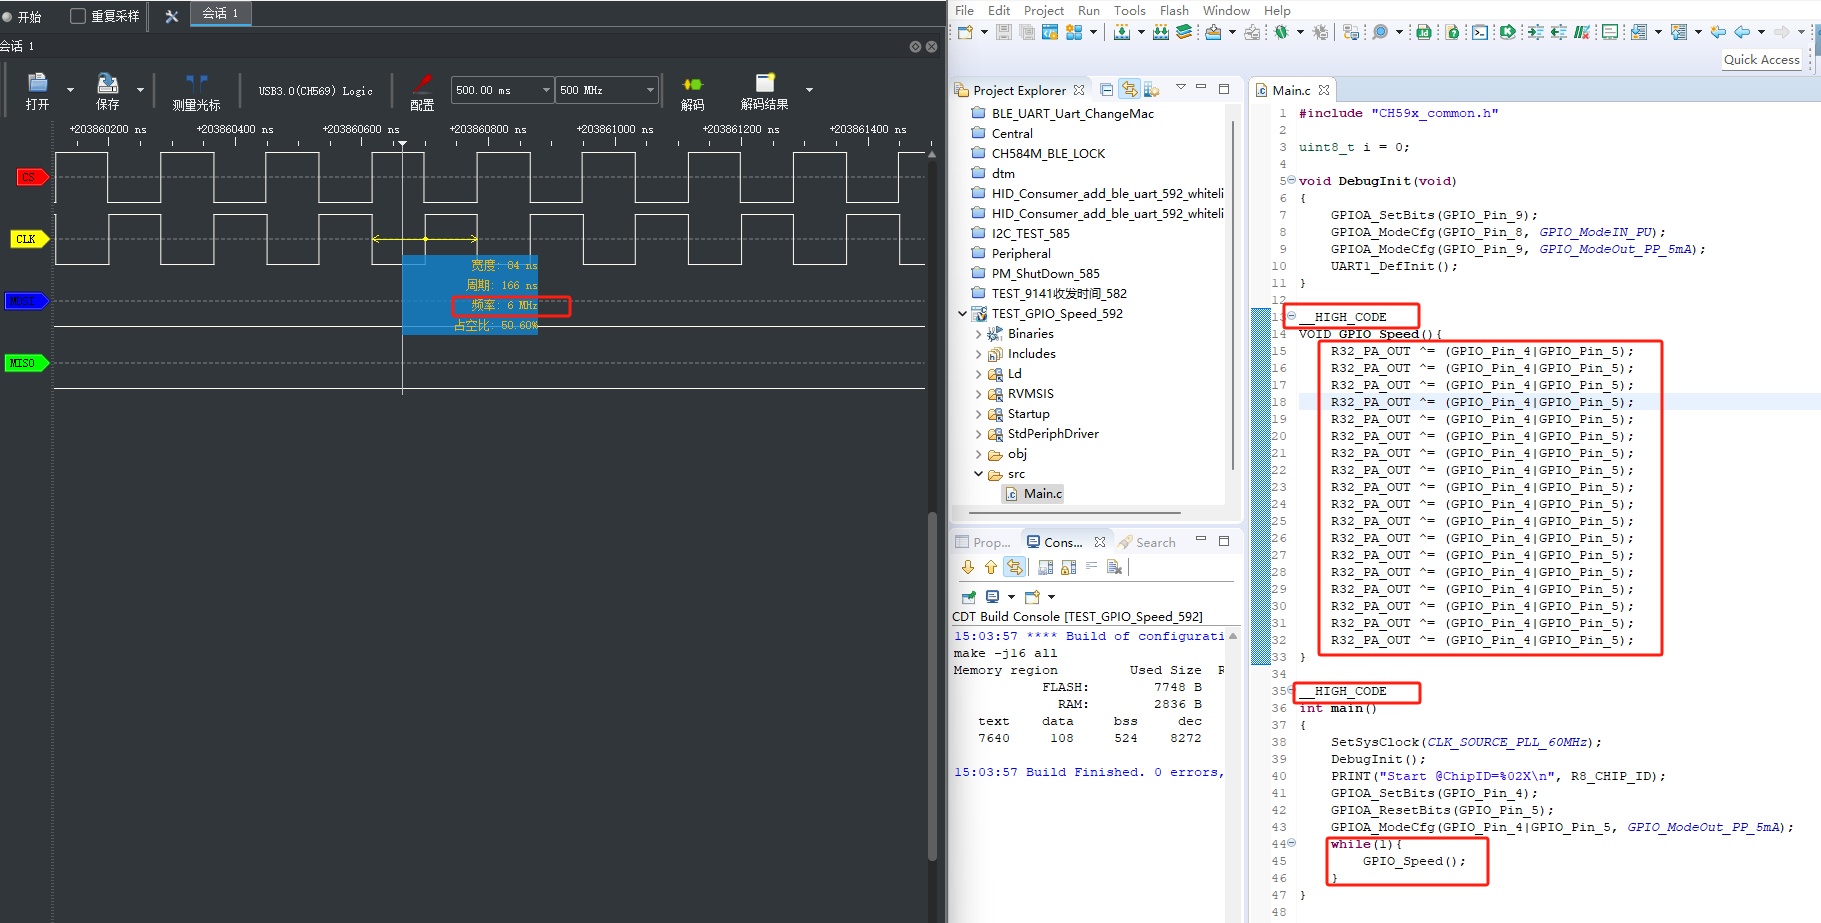Select the CH584M_BLE_LOCK project
Viewport: 1821px width, 923px height.
1048,154
